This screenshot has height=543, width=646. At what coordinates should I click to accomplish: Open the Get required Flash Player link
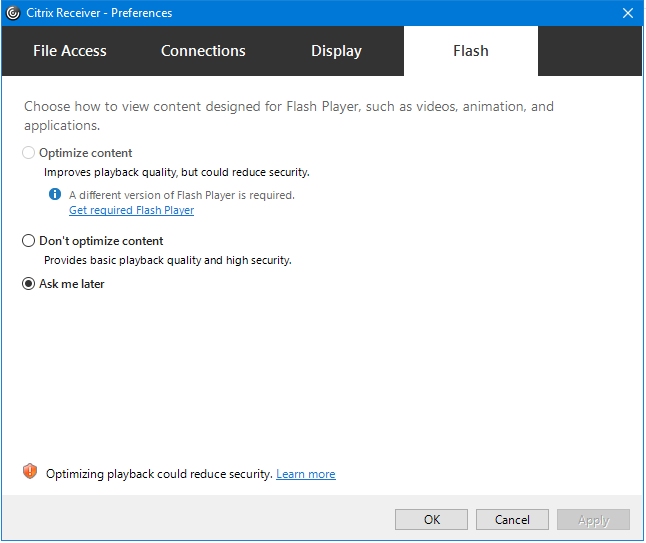pos(131,210)
